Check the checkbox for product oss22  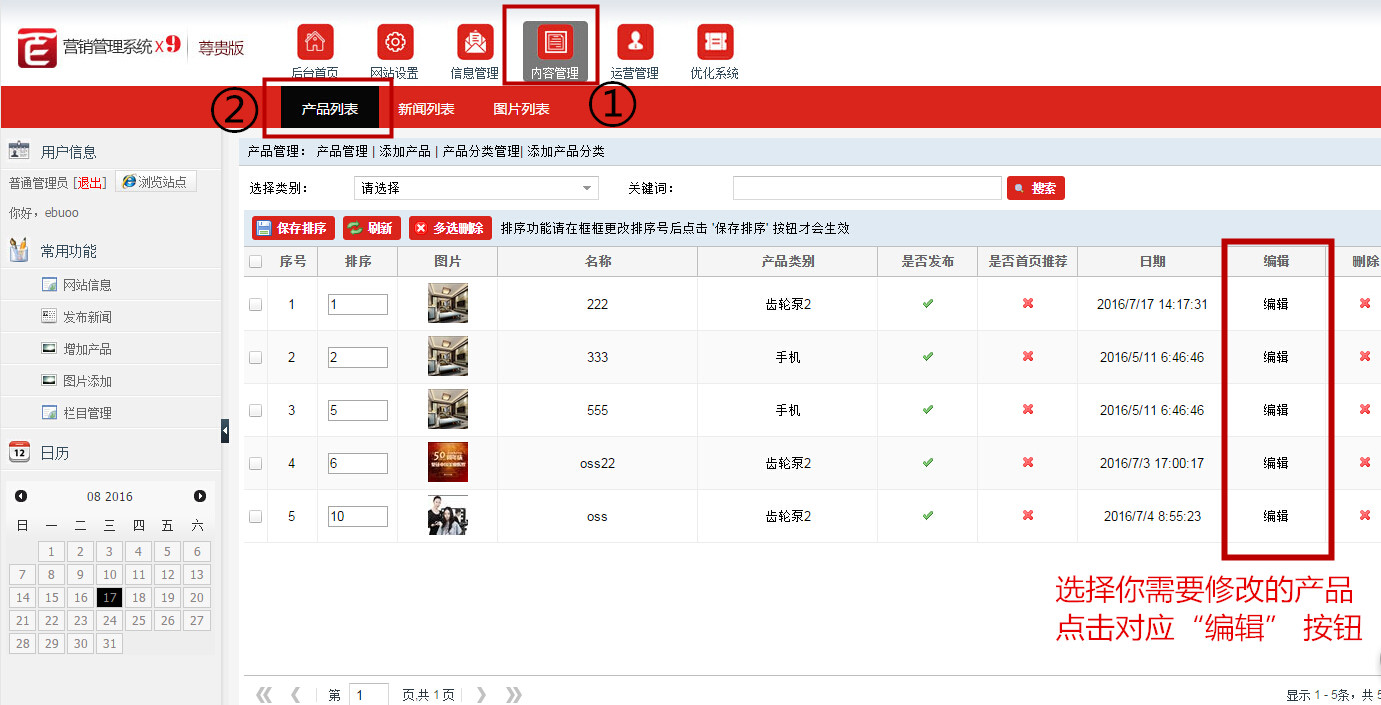(255, 463)
